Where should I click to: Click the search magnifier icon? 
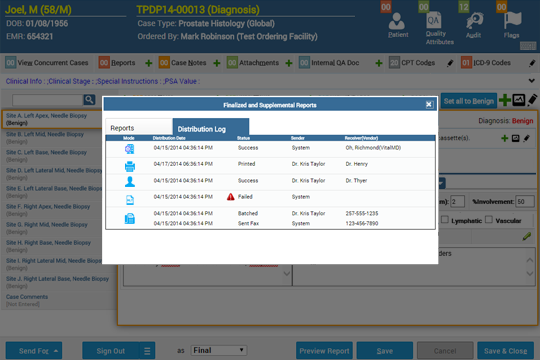click(89, 100)
